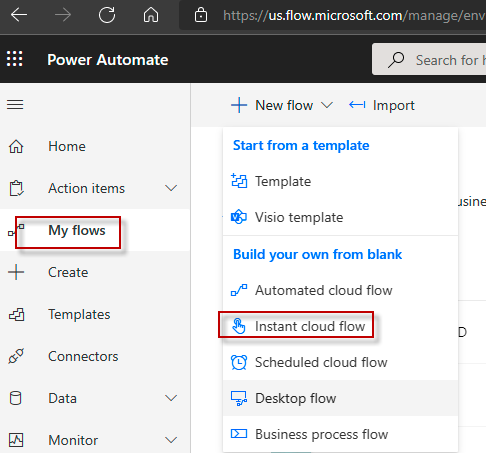The image size is (486, 453).
Task: Click the Desktop flow monitor icon
Action: (239, 398)
